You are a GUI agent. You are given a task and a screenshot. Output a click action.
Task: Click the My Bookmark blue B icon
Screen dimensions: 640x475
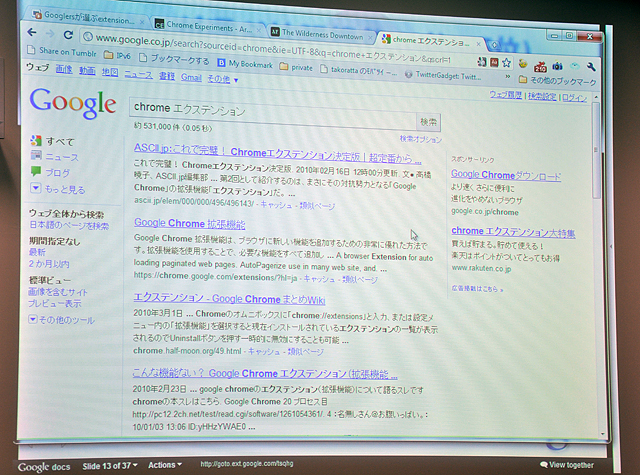tap(221, 62)
